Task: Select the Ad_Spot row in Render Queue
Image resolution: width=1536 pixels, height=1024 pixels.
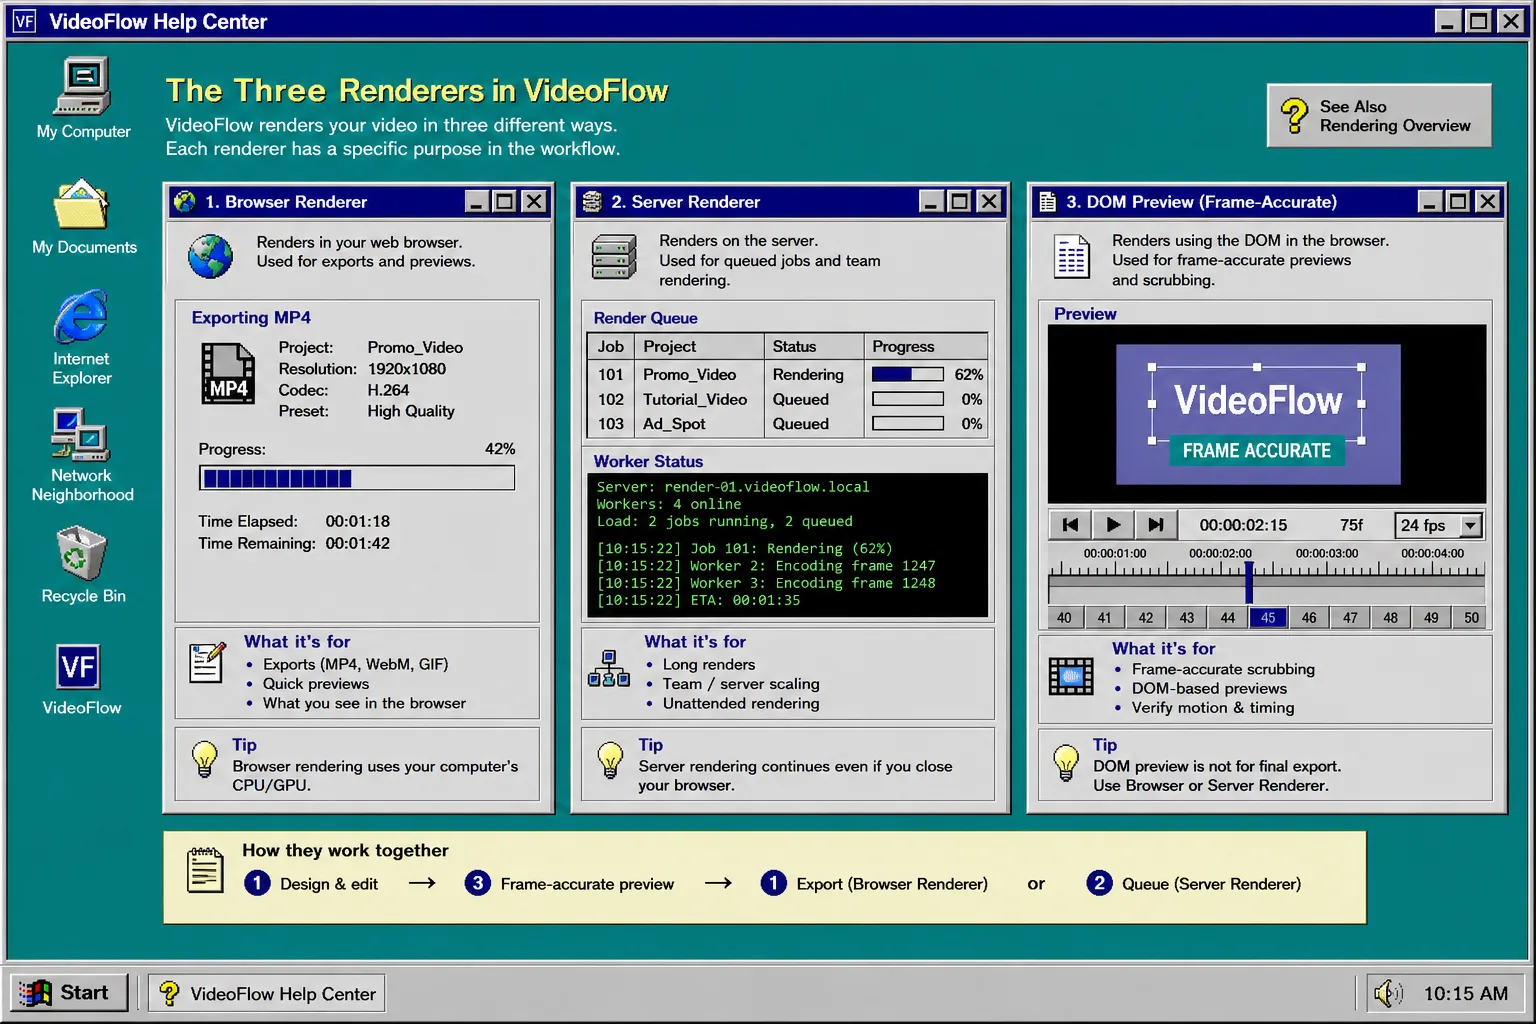Action: coord(787,423)
